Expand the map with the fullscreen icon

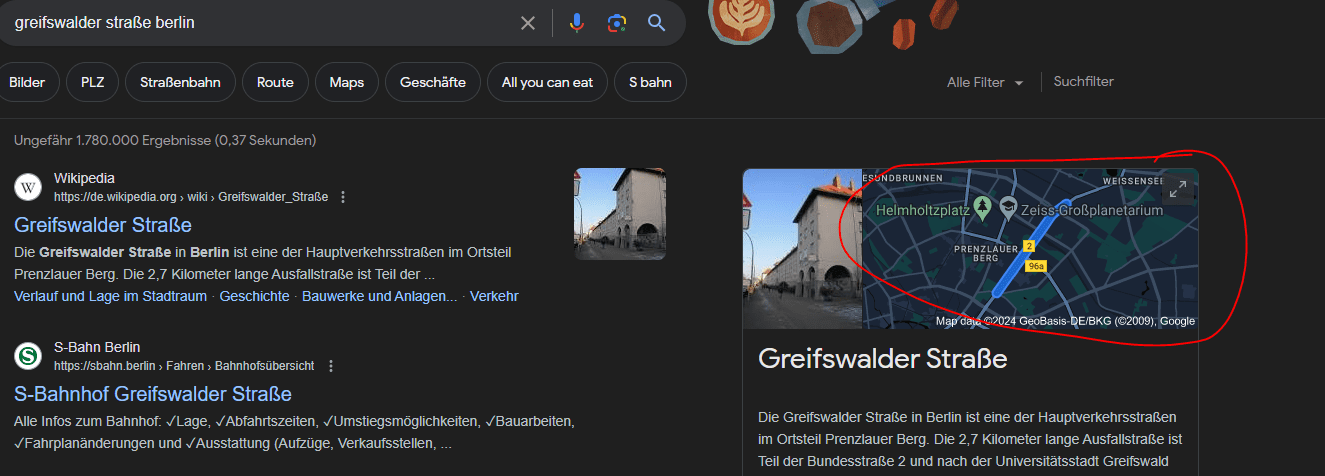pyautogui.click(x=1178, y=188)
